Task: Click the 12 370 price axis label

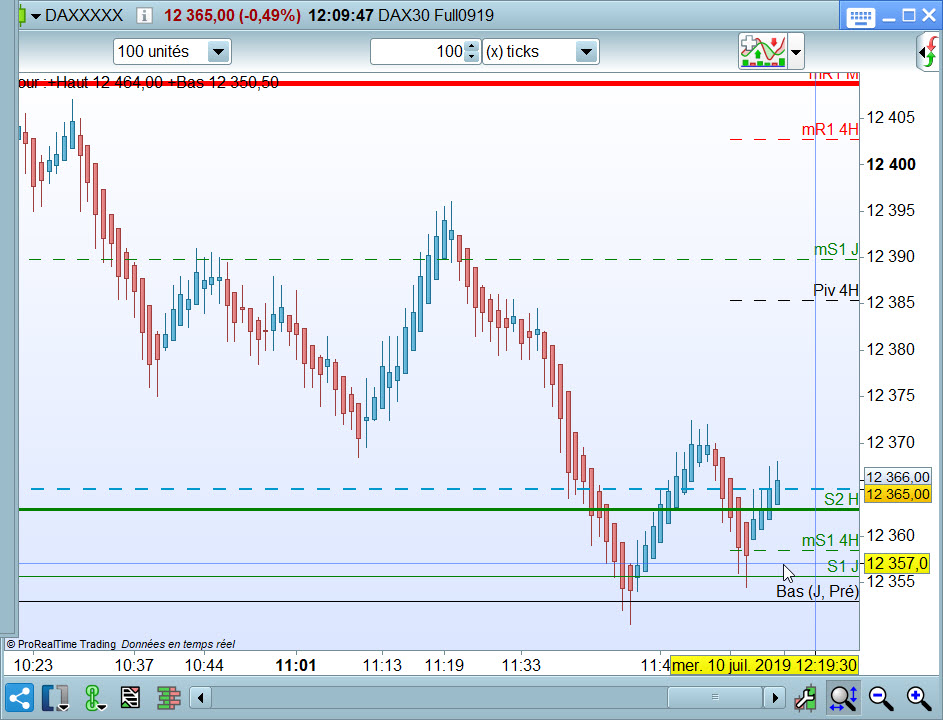Action: 891,443
